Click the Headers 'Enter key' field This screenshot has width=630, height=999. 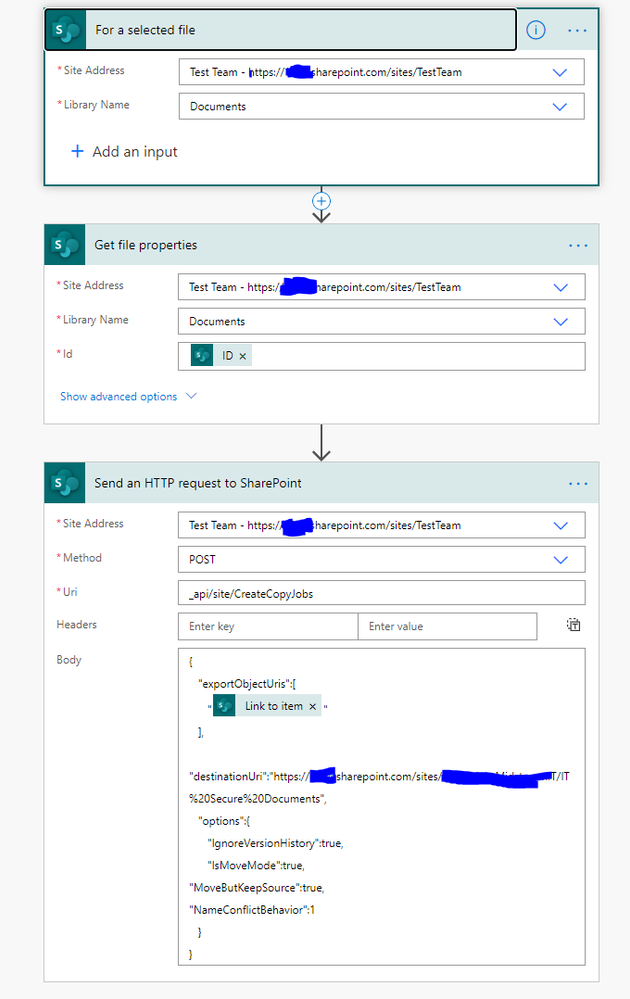pyautogui.click(x=268, y=626)
